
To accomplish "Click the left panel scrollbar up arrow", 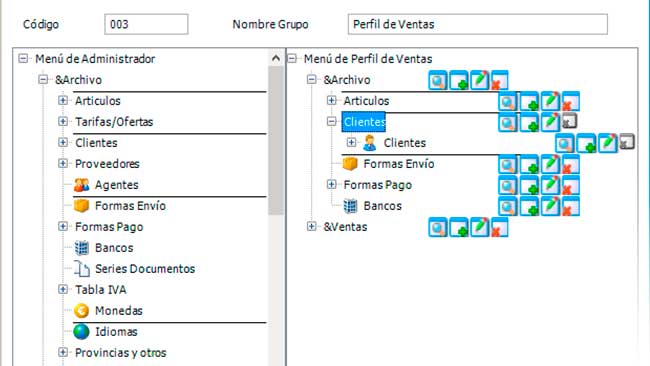I will [276, 58].
